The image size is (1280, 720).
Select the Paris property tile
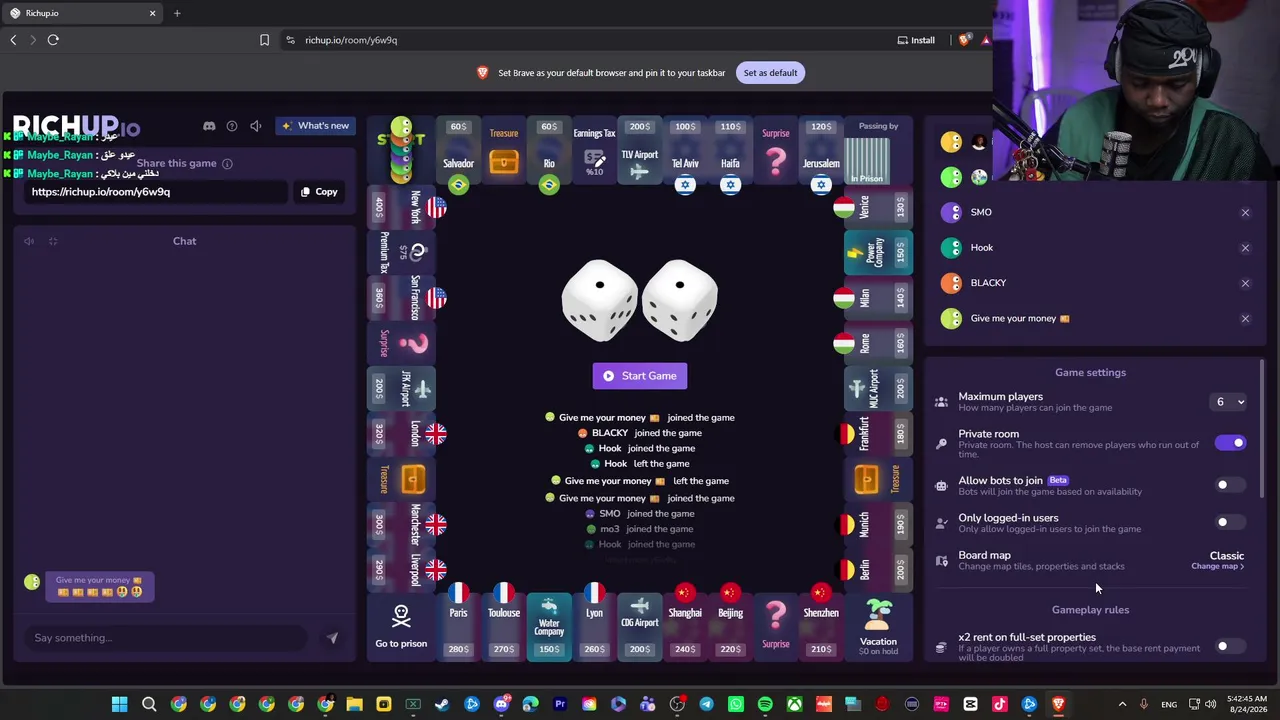coord(458,627)
